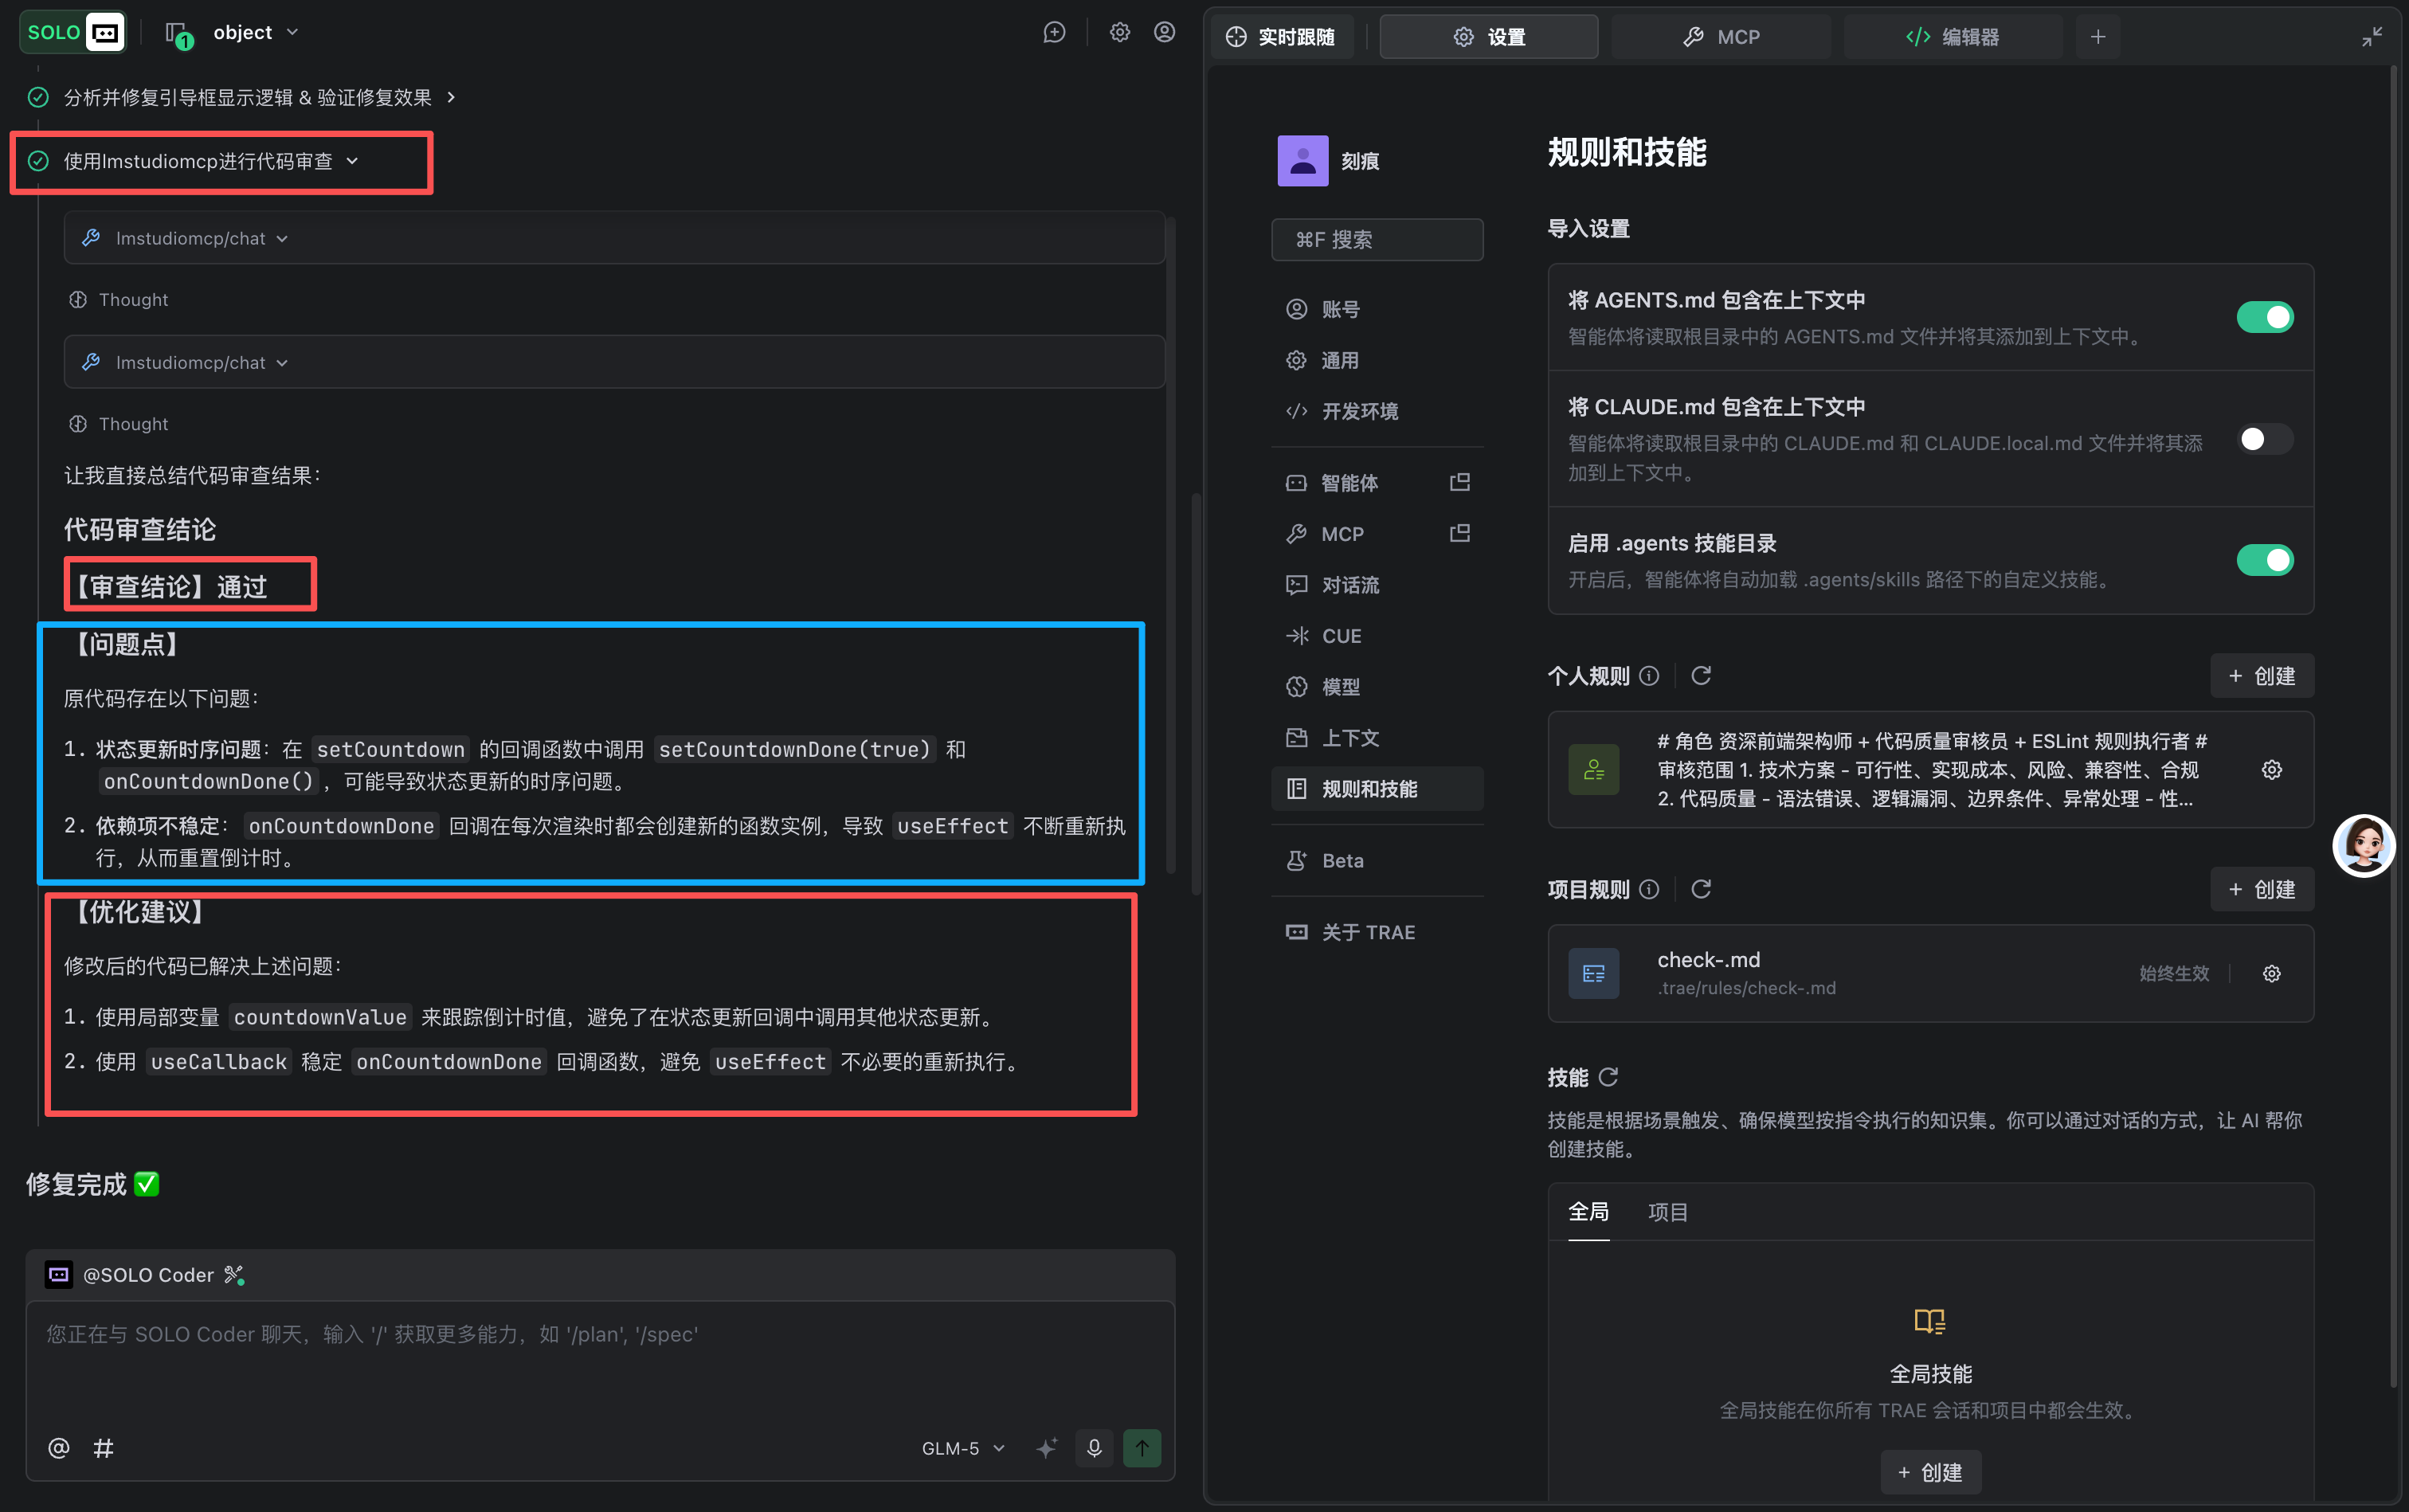Click the new chat icon in header

coord(1054,32)
